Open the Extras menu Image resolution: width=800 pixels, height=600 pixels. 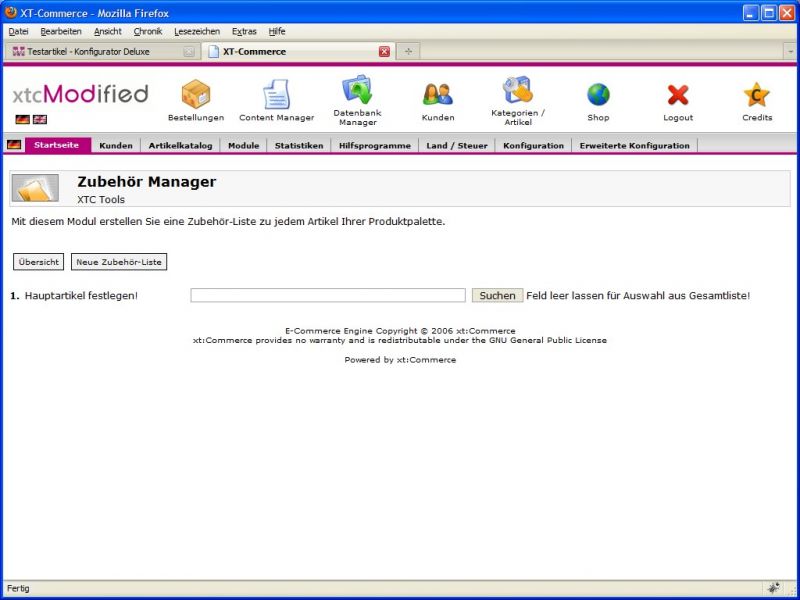pyautogui.click(x=244, y=32)
